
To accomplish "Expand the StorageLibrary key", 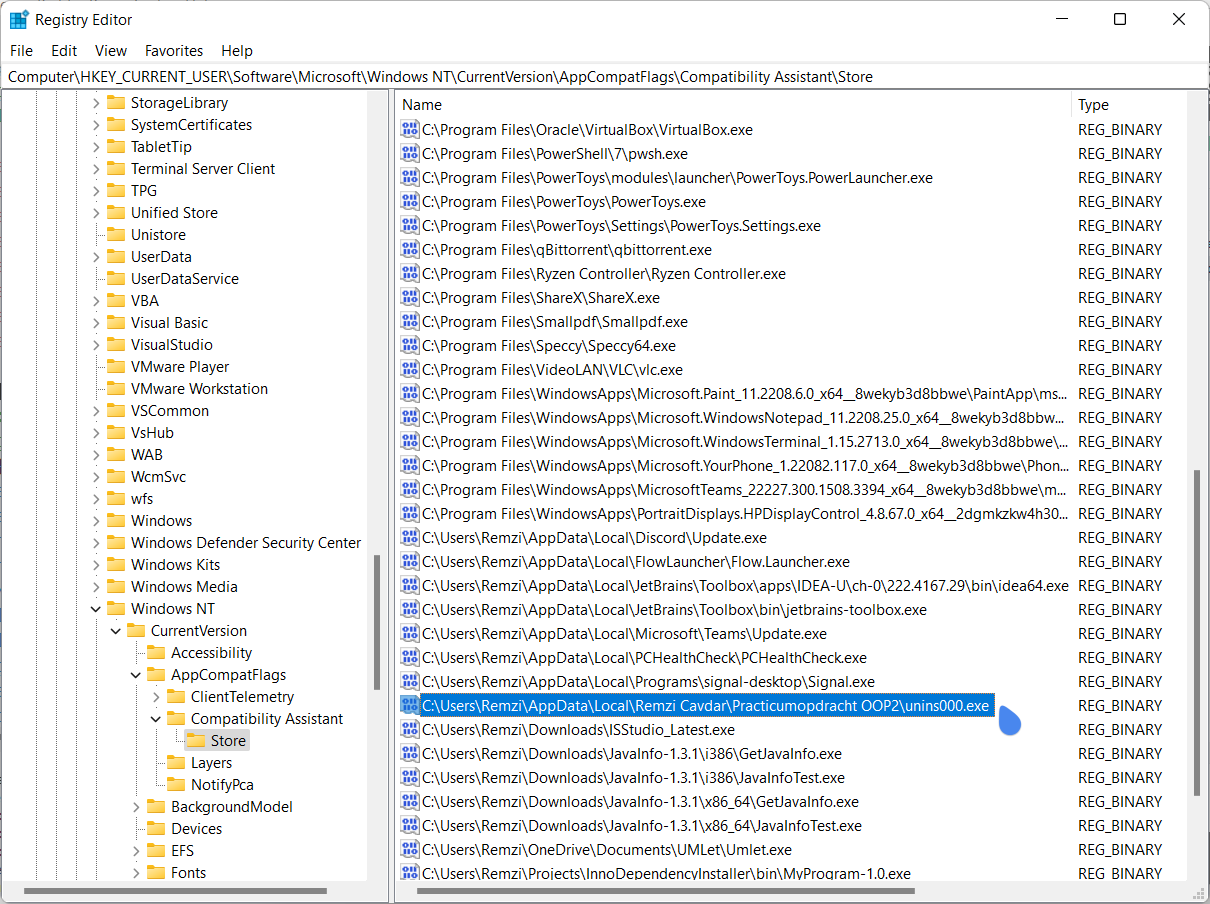I will (96, 103).
